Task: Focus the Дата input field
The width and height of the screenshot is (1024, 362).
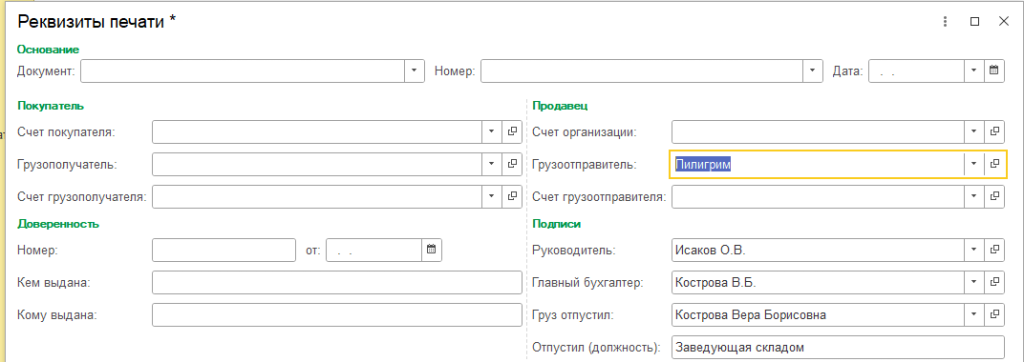Action: tap(916, 71)
